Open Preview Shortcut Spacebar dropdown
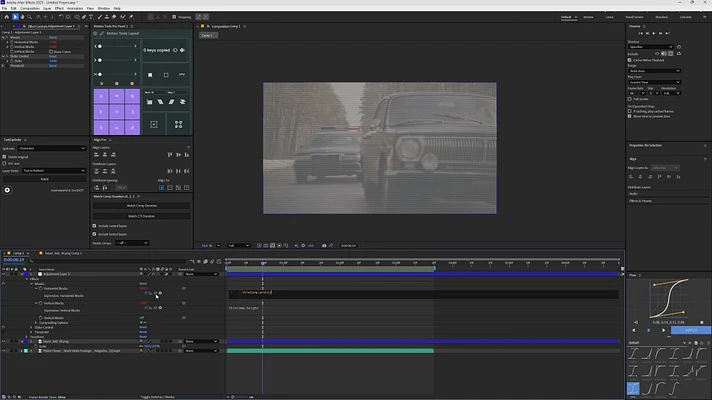 click(651, 47)
